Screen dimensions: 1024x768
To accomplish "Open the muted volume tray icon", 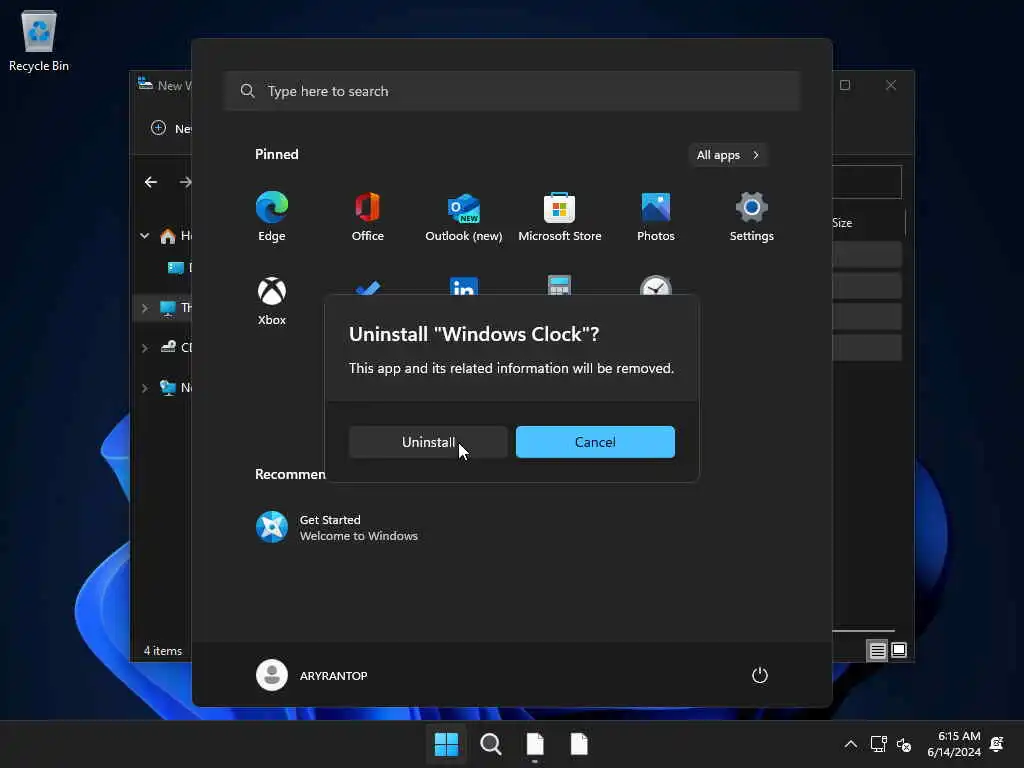I will tap(904, 744).
